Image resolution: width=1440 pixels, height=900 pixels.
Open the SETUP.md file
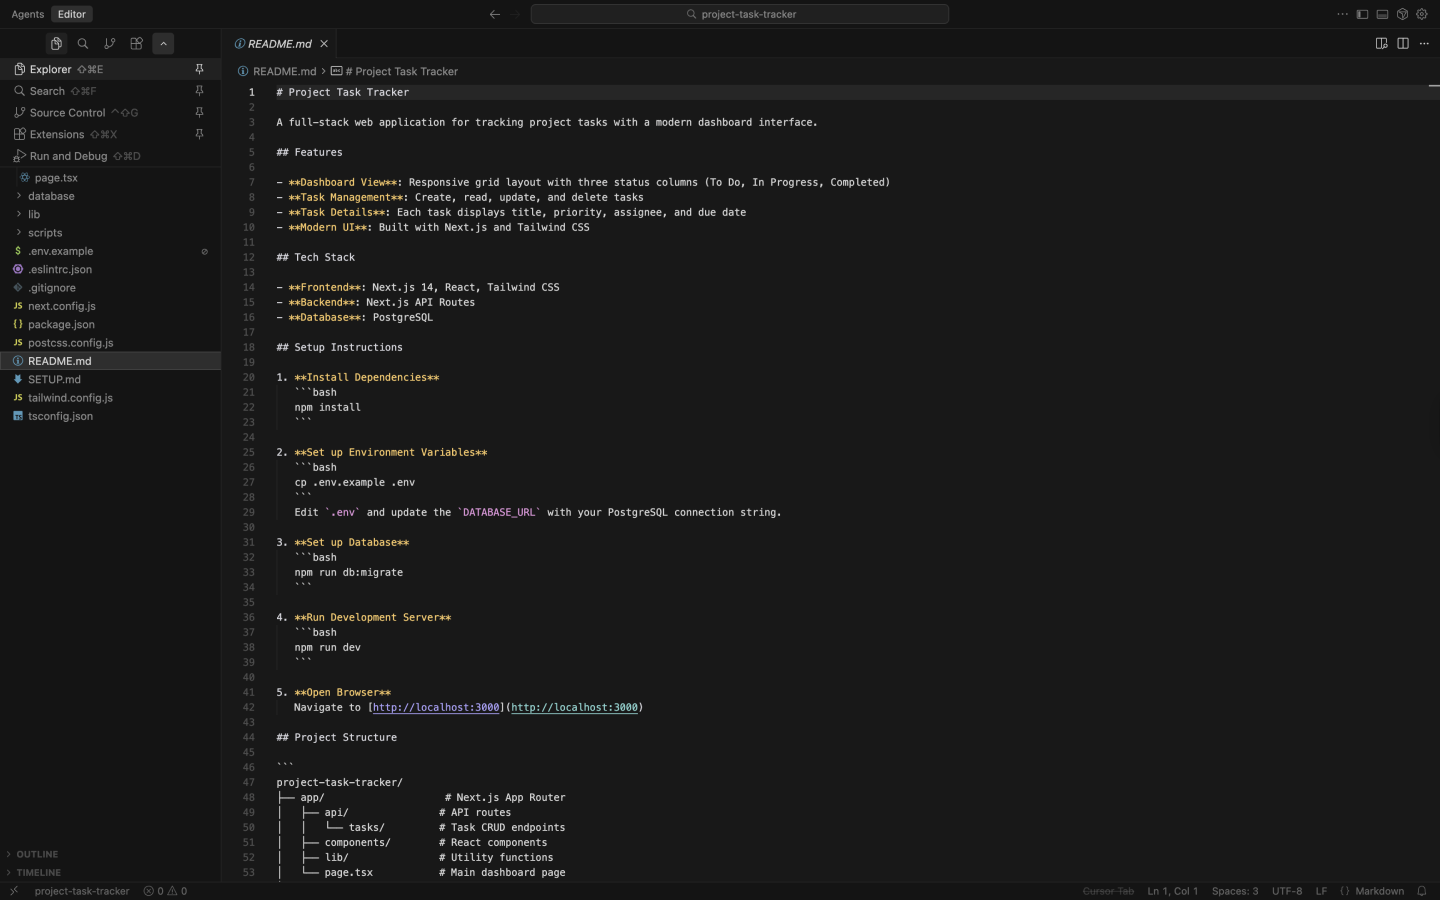coord(56,379)
